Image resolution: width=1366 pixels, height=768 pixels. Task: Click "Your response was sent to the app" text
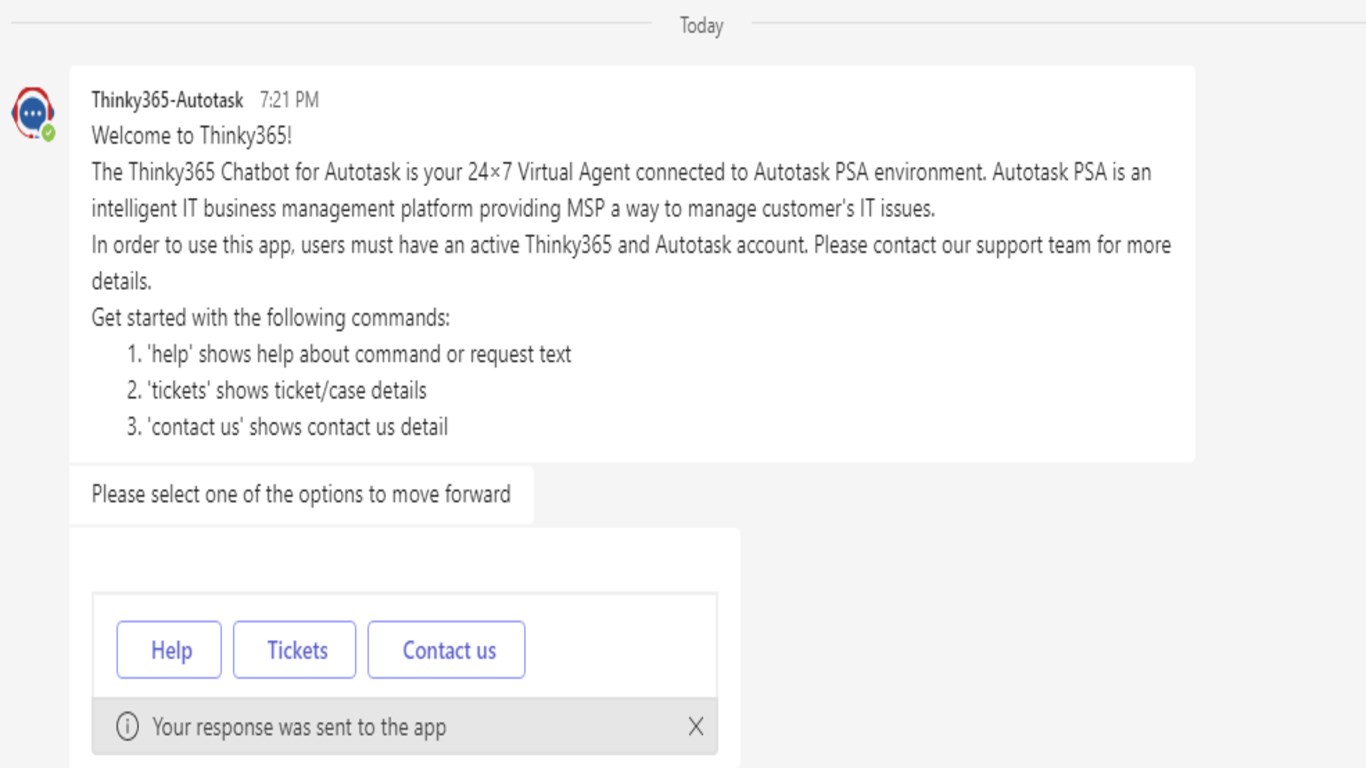[x=299, y=727]
